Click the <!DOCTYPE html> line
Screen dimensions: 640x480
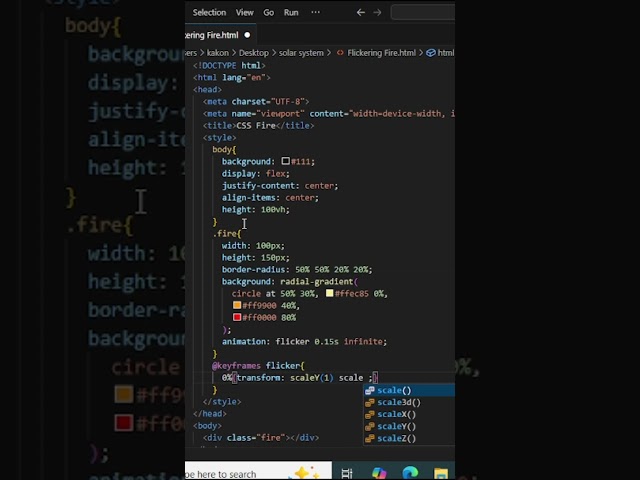pyautogui.click(x=229, y=65)
